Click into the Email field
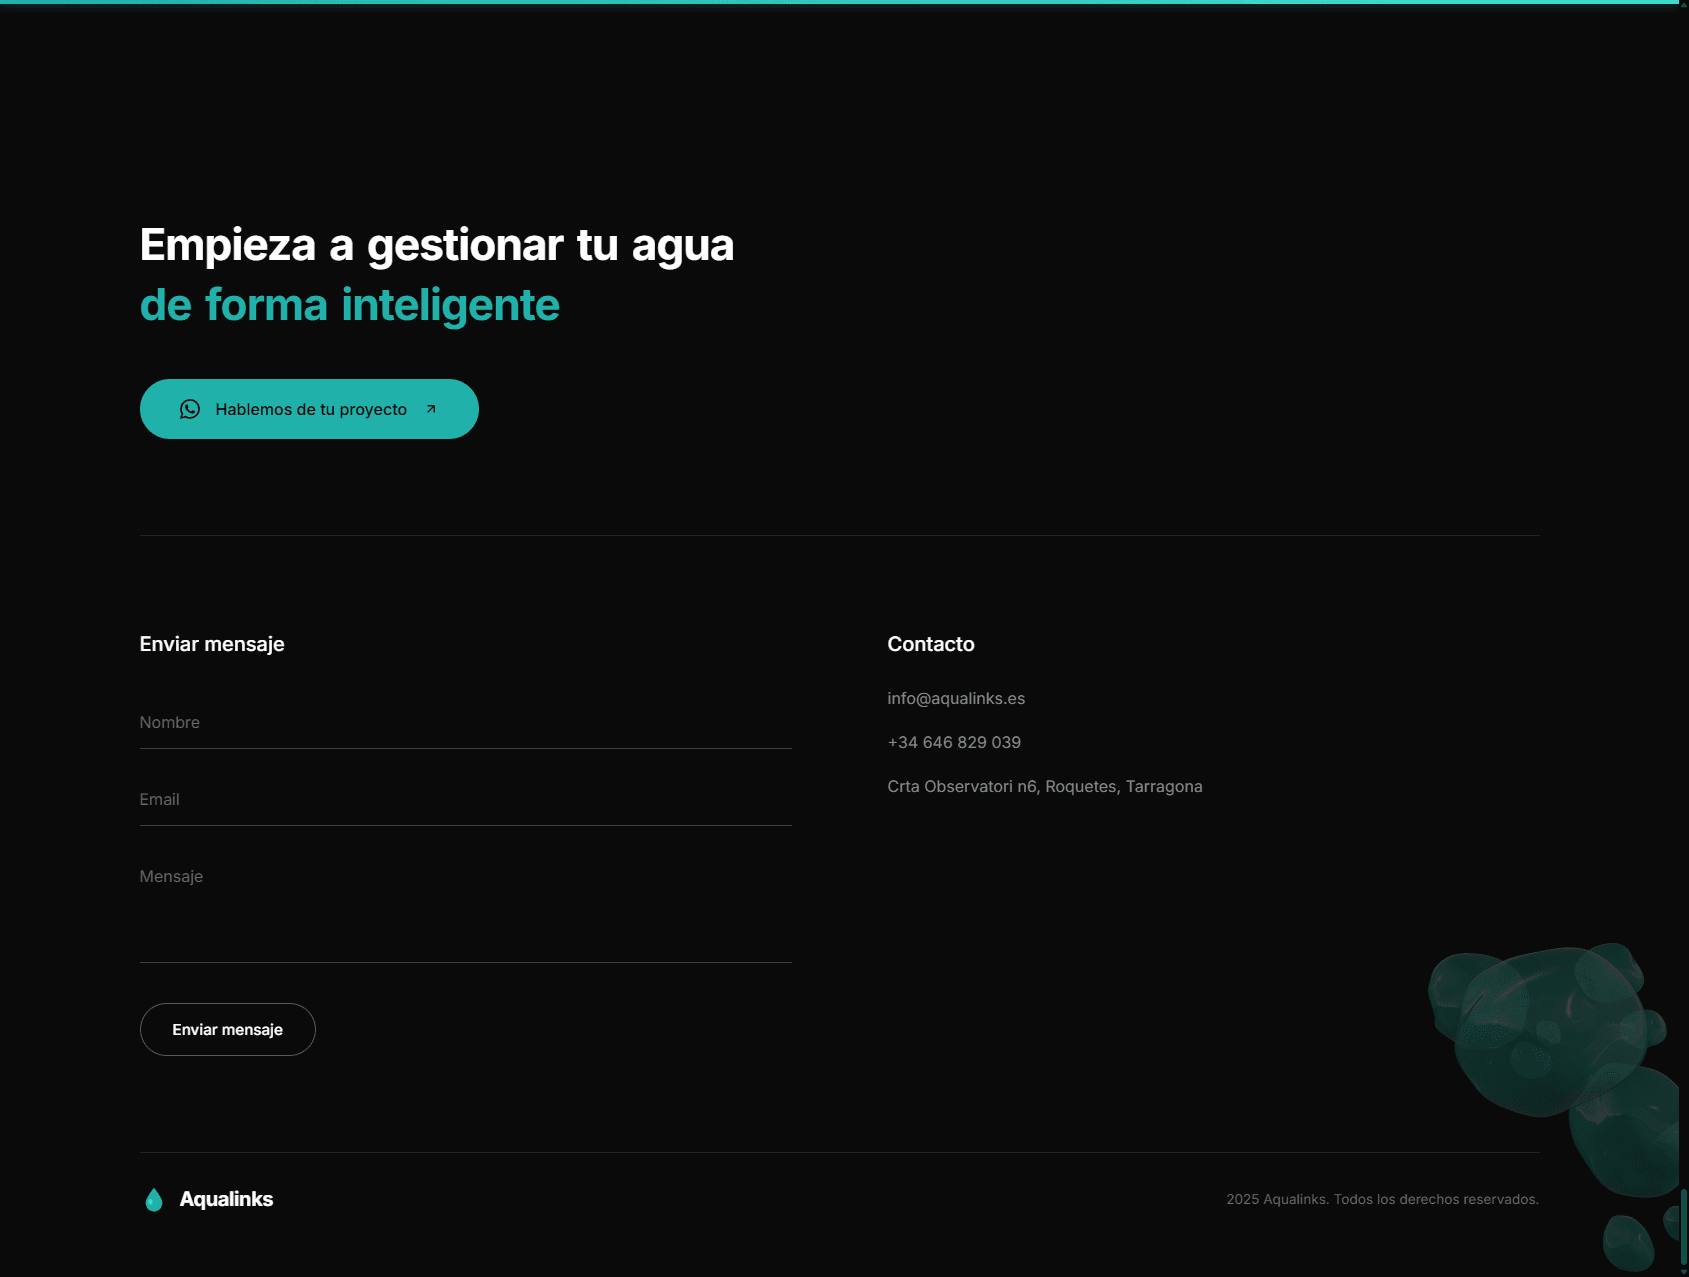 [465, 800]
